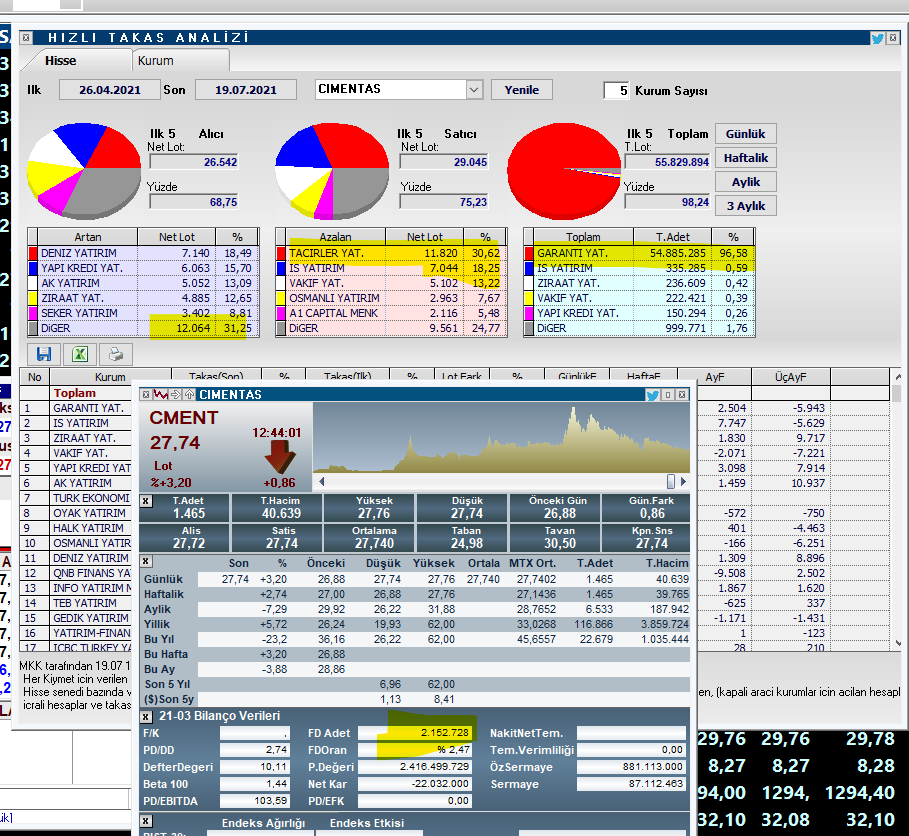Click the red down arrow price indicator for CMENT
Screen dimensions: 909x836
point(280,457)
